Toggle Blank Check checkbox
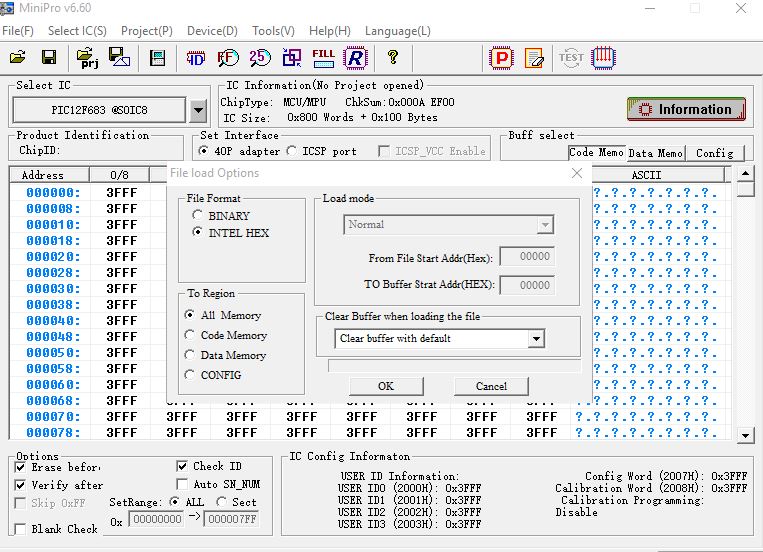 (20, 529)
